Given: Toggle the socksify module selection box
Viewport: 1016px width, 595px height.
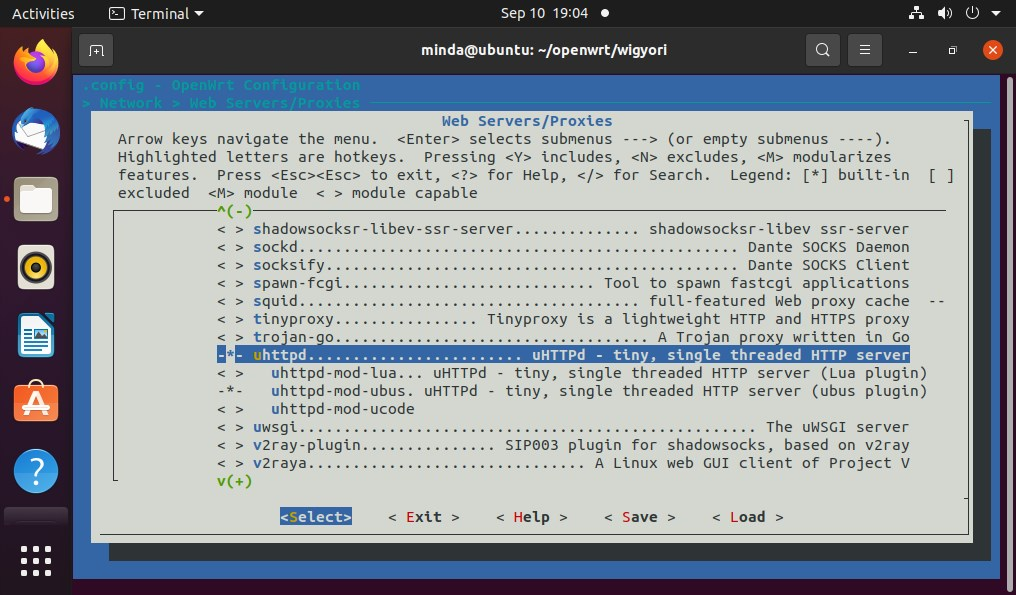Looking at the screenshot, I should 231,265.
